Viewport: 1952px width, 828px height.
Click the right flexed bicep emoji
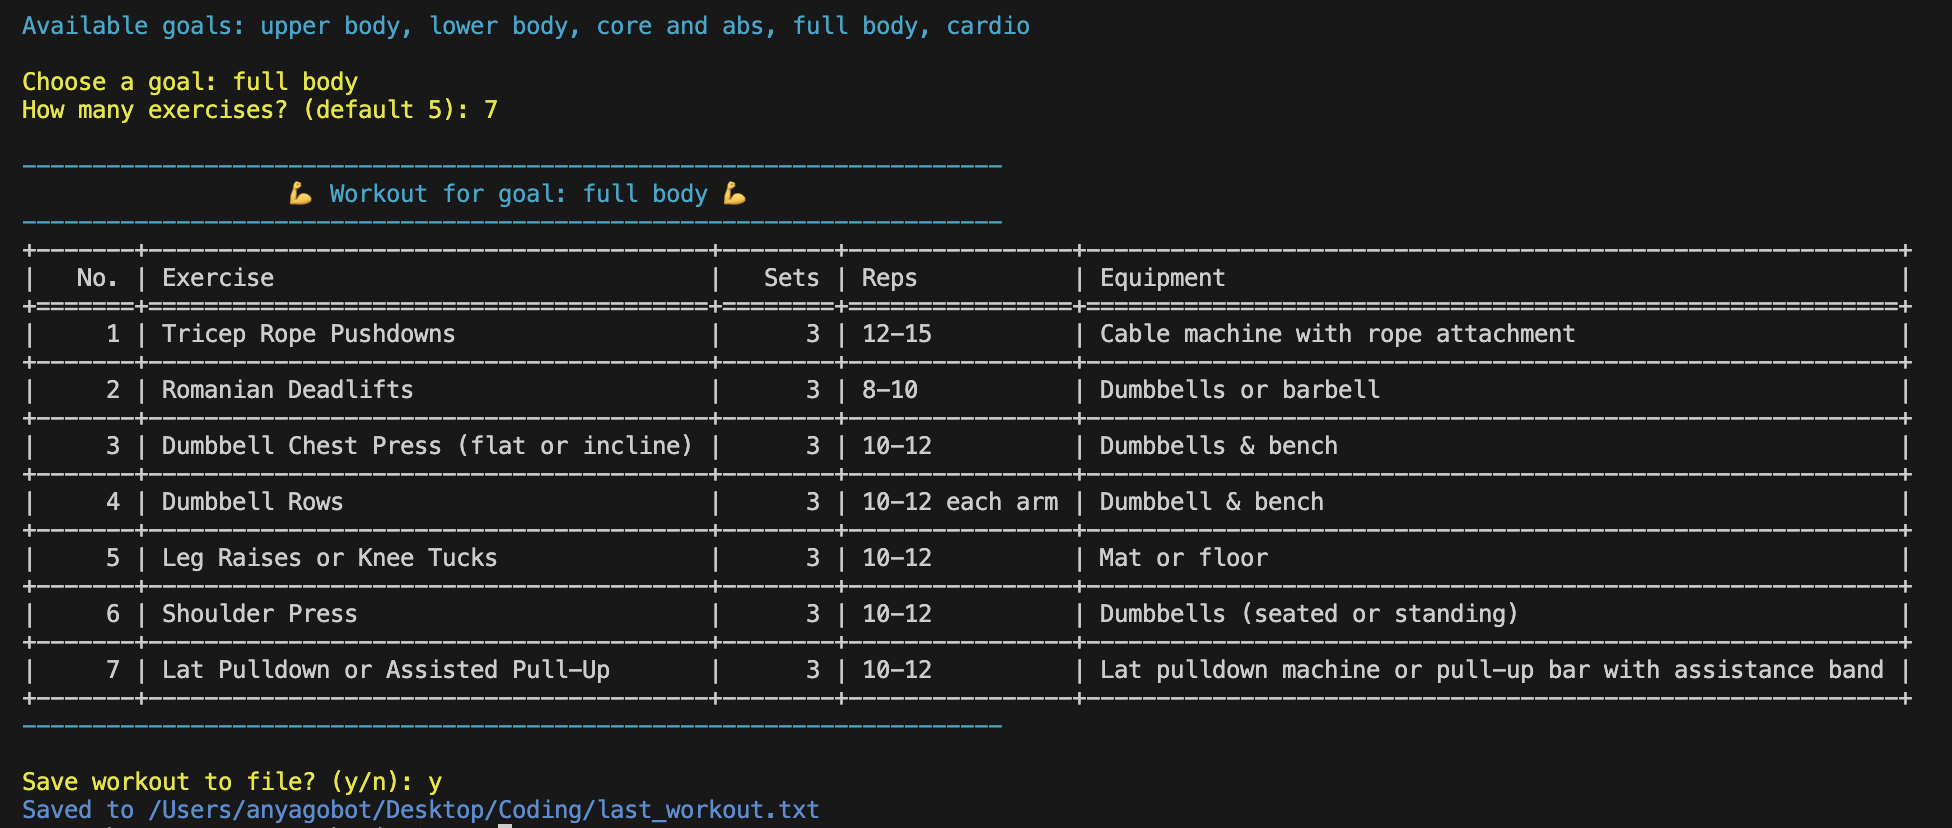point(735,194)
